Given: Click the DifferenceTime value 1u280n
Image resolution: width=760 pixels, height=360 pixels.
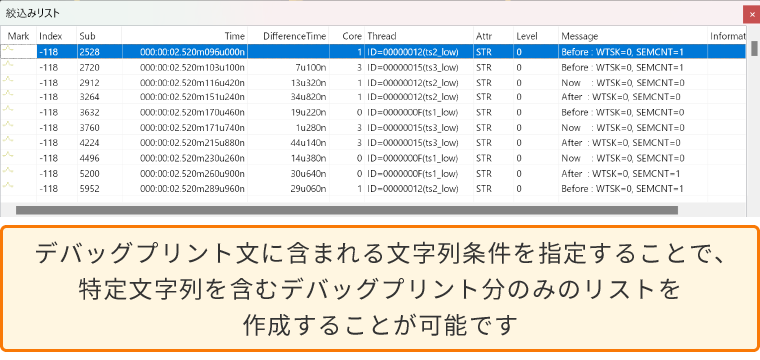Looking at the screenshot, I should 311,127.
